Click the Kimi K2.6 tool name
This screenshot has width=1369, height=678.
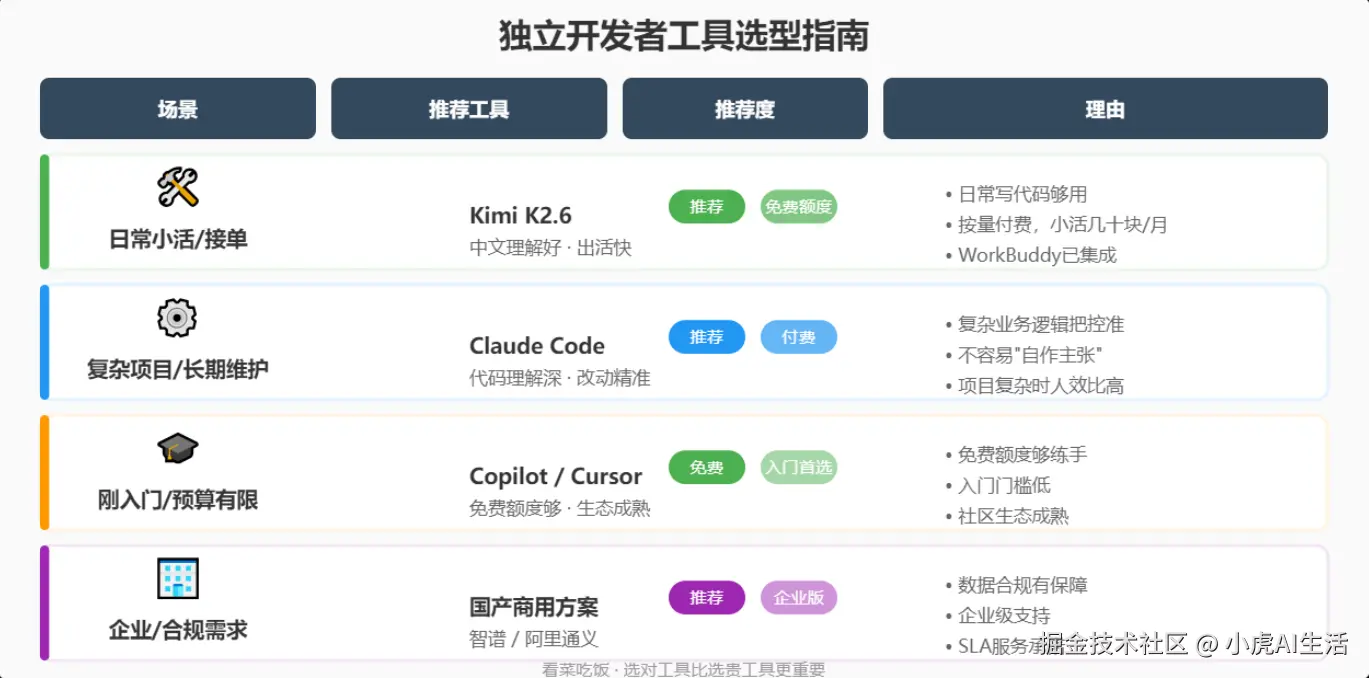tap(520, 216)
